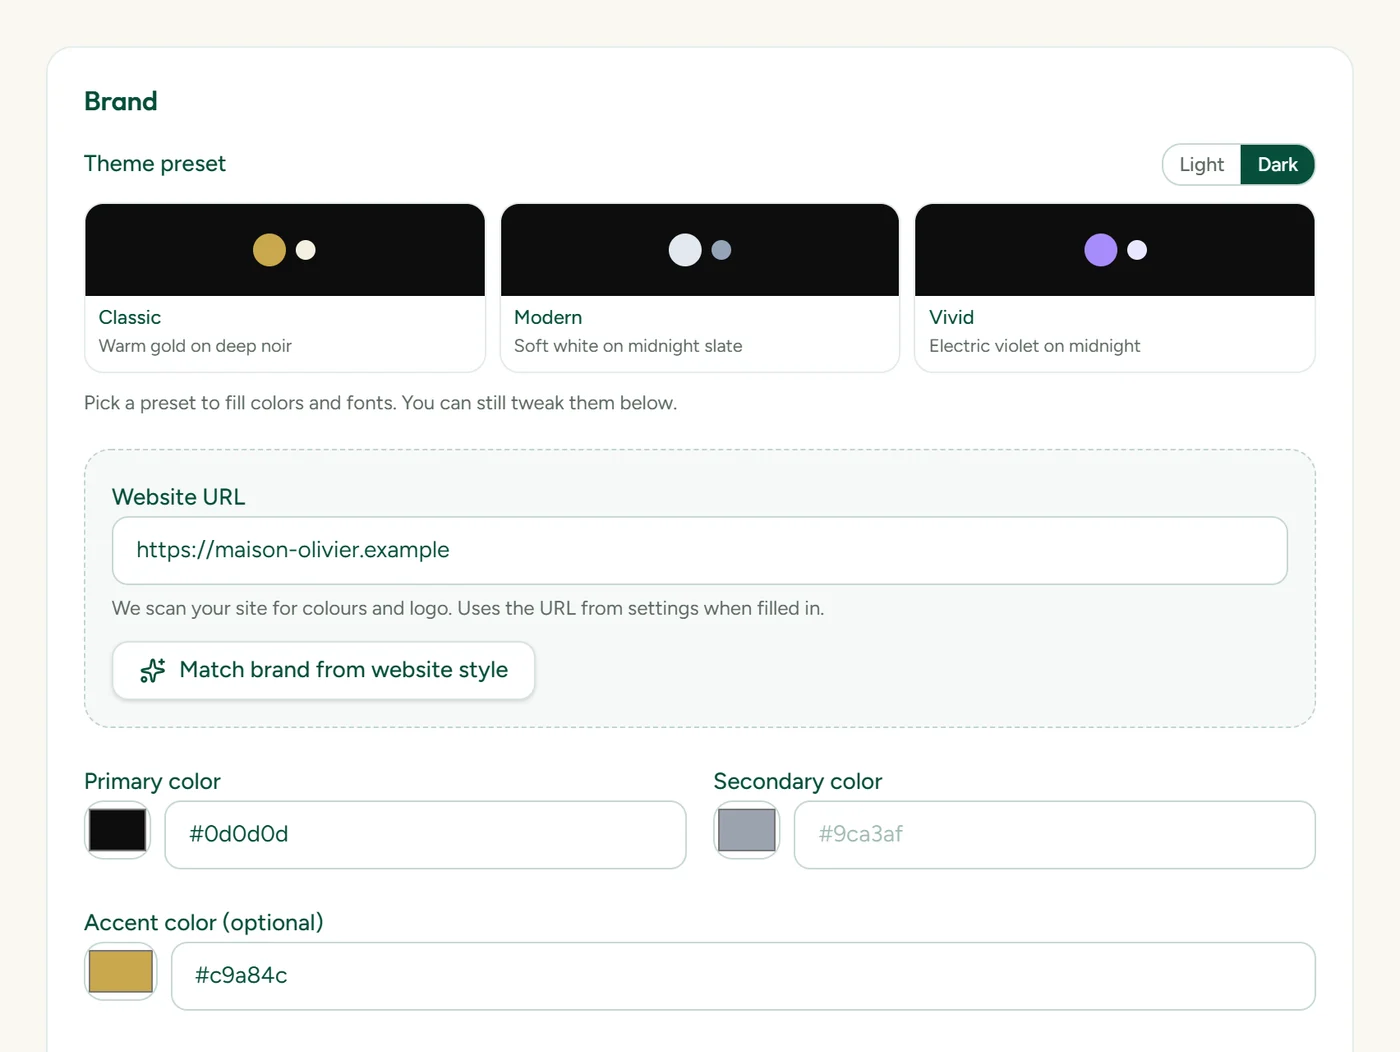Click the 'We scan your site for colours' hint
The width and height of the screenshot is (1400, 1052).
point(468,608)
